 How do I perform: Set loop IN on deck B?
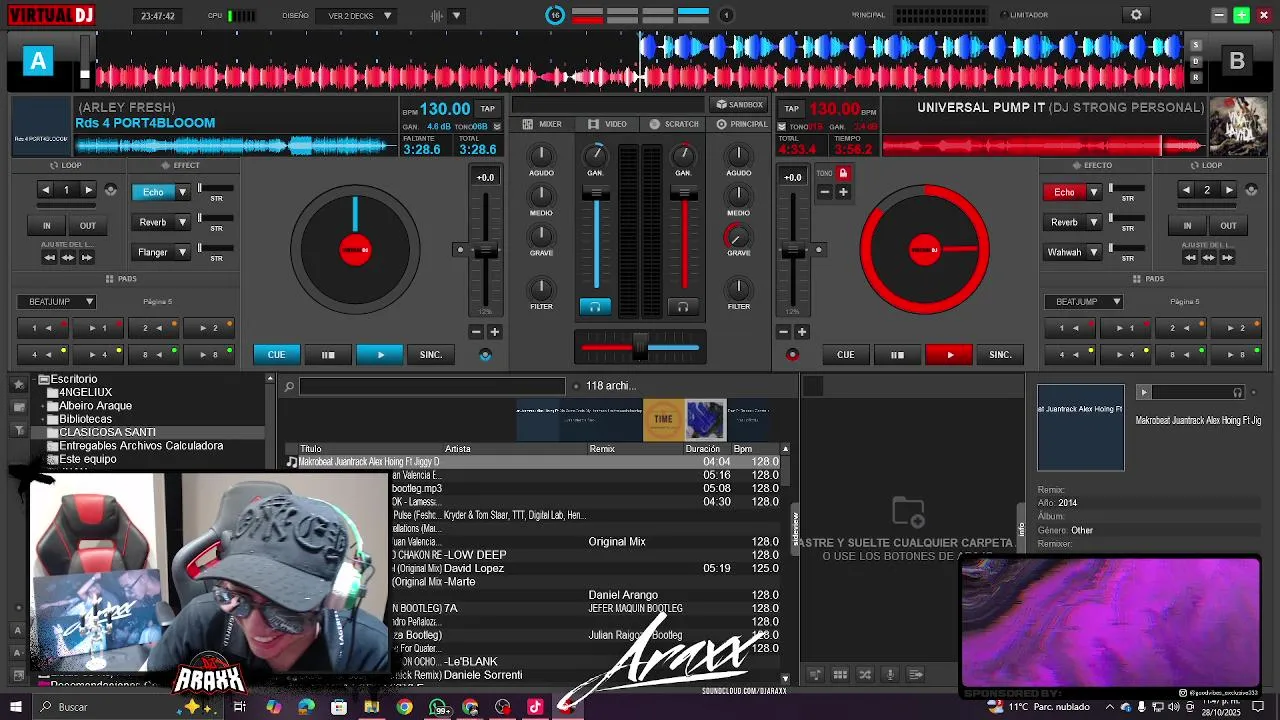(1187, 225)
